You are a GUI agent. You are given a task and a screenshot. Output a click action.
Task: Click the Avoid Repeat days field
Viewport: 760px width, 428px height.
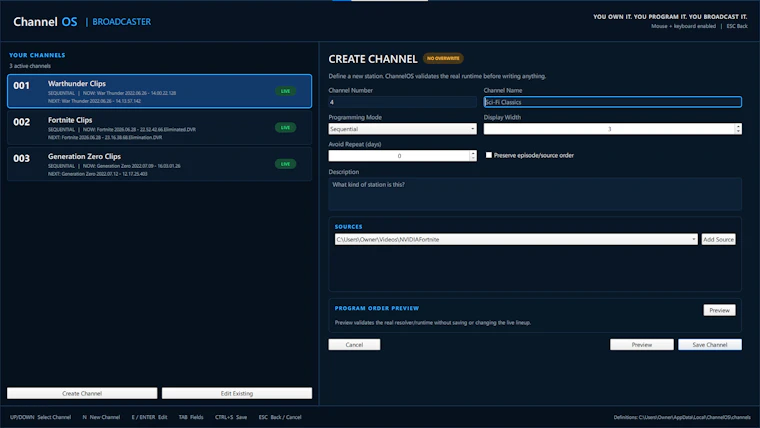click(x=399, y=156)
